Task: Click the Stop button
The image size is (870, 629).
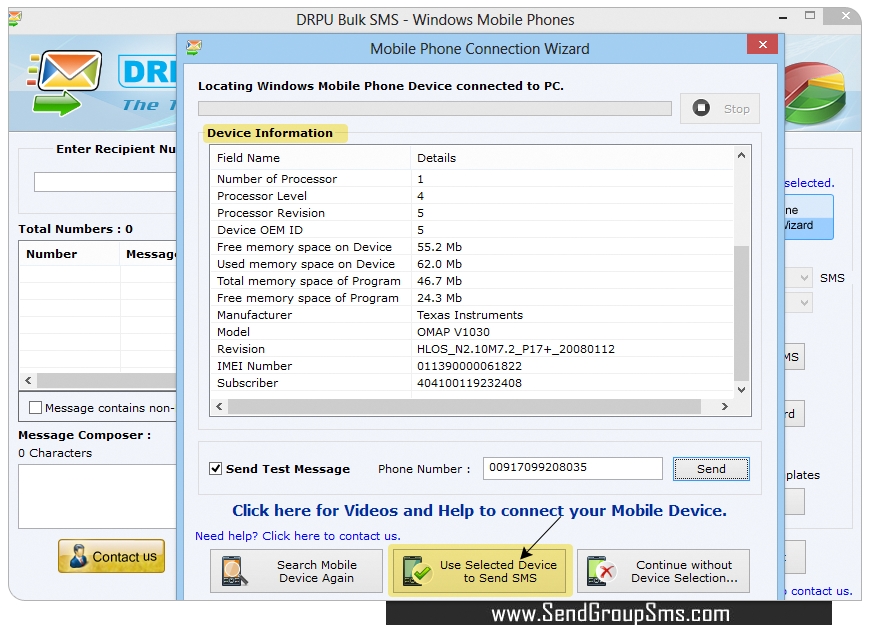Action: point(720,109)
